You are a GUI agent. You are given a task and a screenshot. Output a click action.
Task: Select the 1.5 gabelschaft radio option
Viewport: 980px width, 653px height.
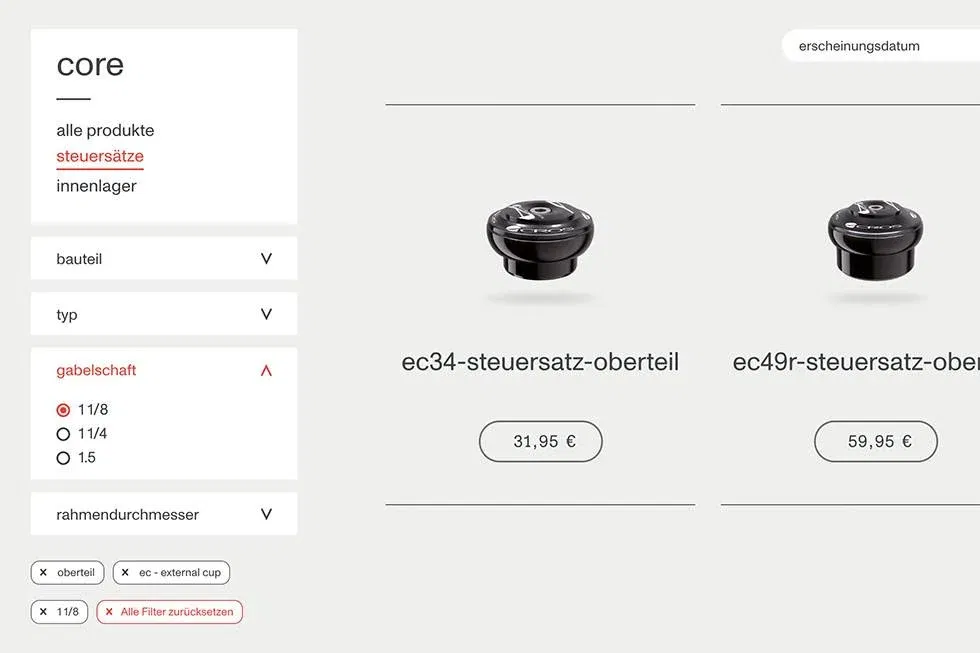pos(64,458)
